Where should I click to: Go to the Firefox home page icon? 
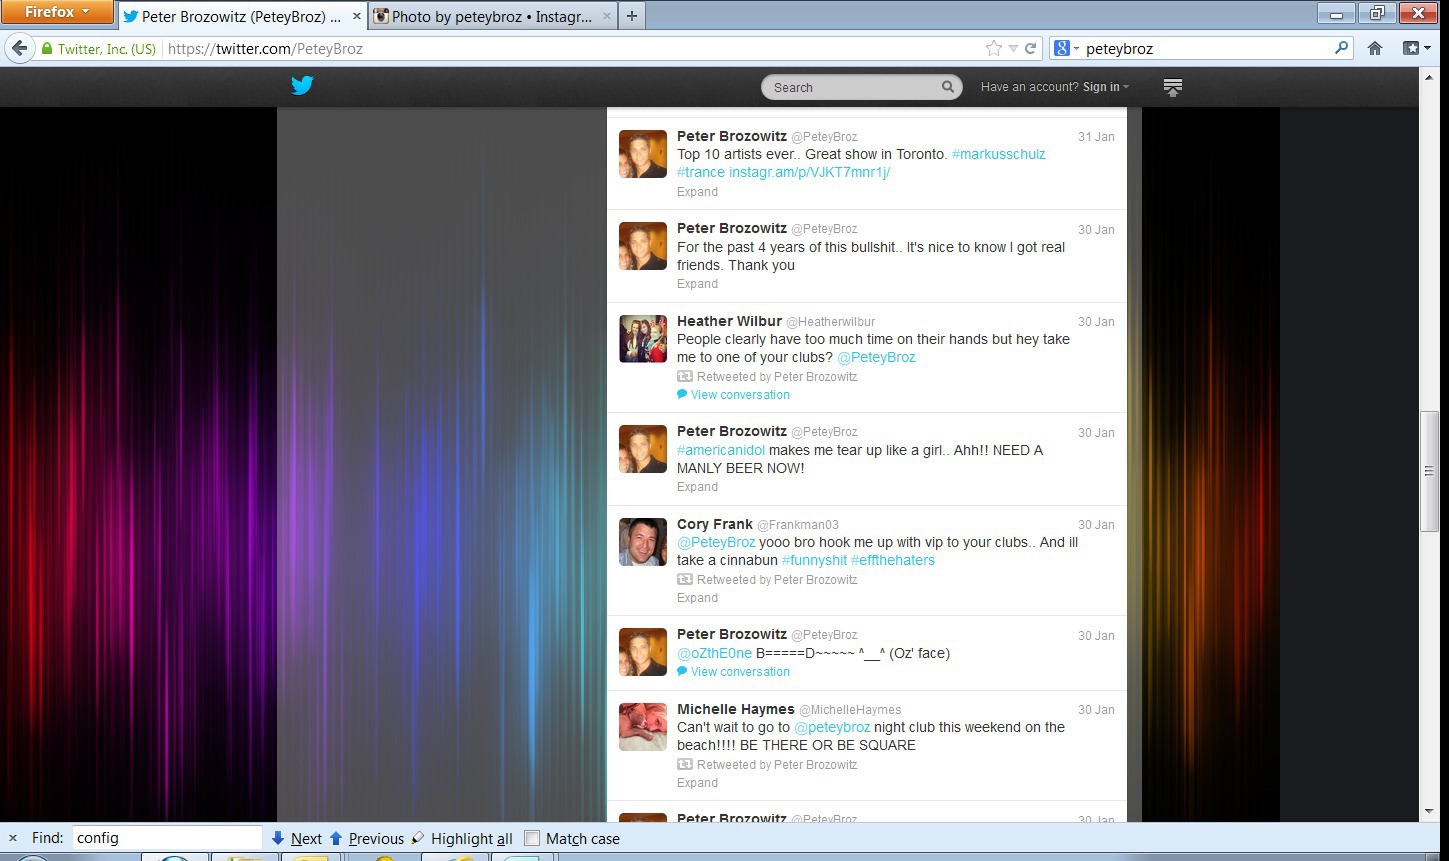tap(1375, 48)
